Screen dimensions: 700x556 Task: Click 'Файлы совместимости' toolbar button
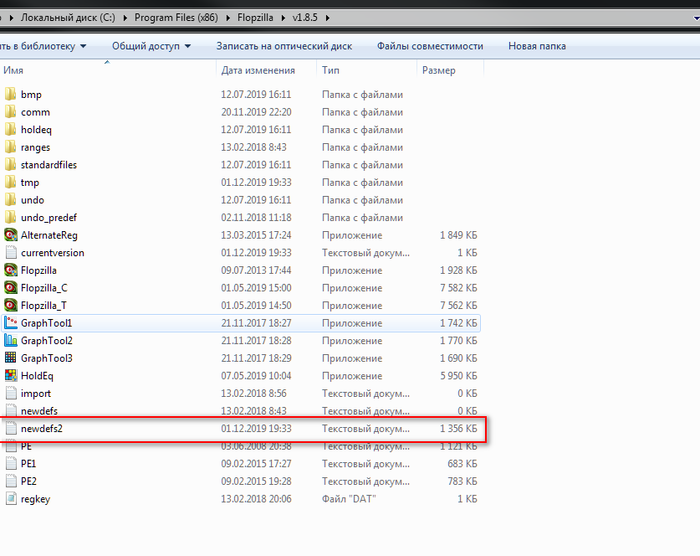(x=430, y=46)
